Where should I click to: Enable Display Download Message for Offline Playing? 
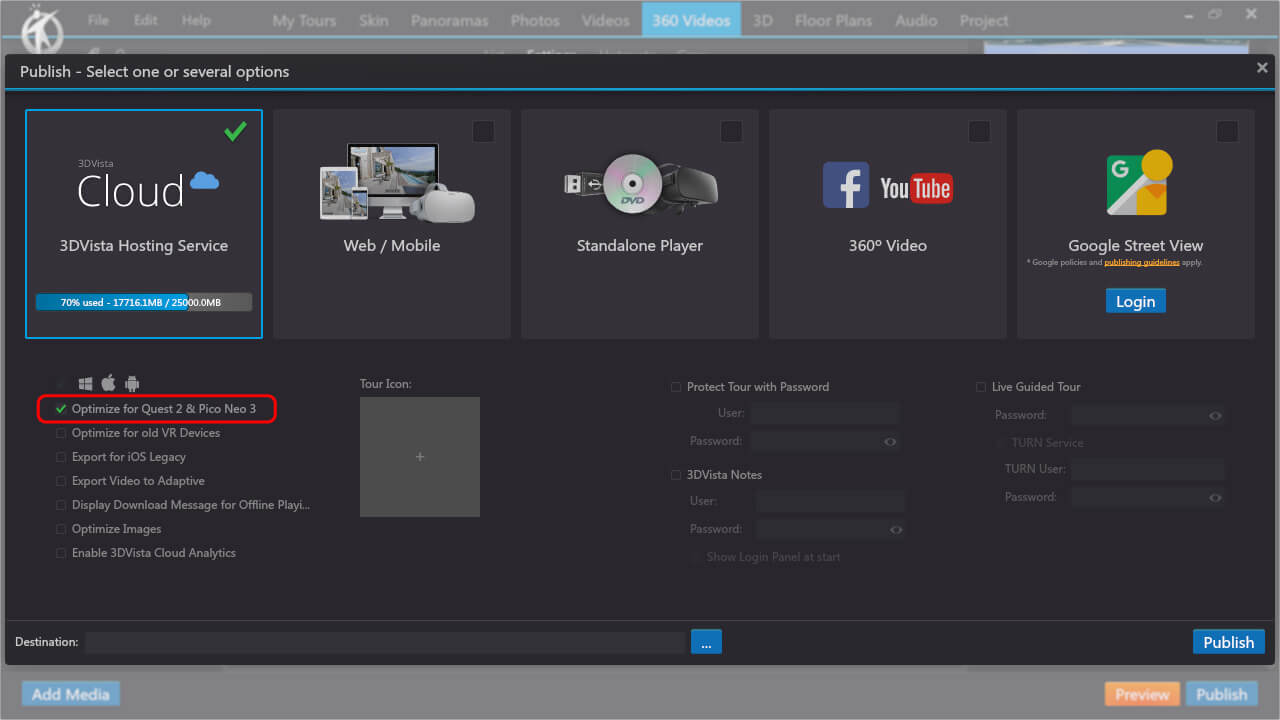pyautogui.click(x=61, y=505)
